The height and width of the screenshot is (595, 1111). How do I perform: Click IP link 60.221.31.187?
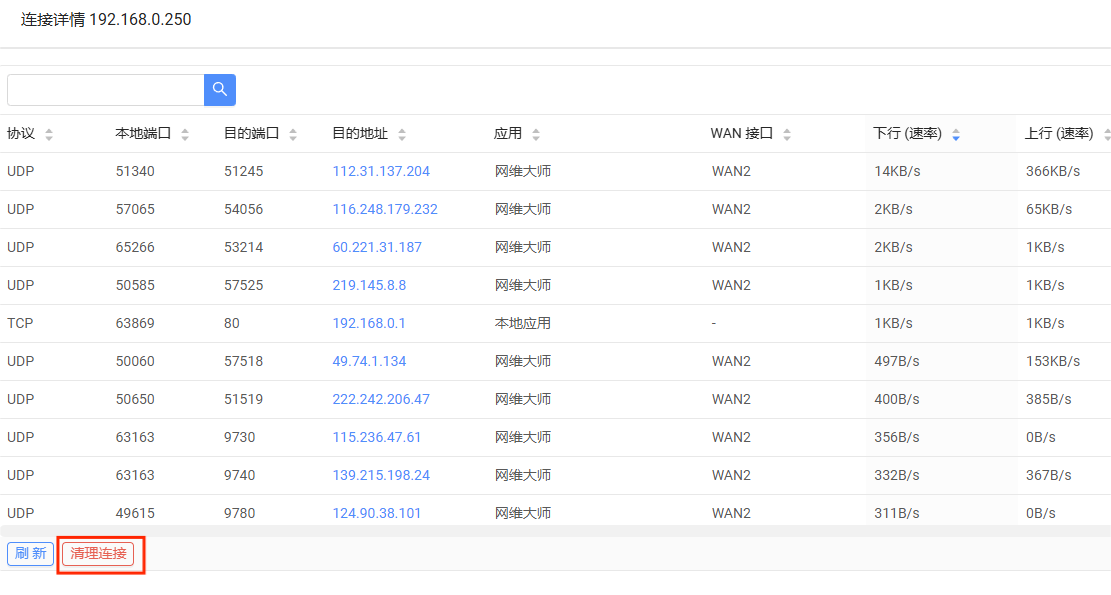(377, 247)
